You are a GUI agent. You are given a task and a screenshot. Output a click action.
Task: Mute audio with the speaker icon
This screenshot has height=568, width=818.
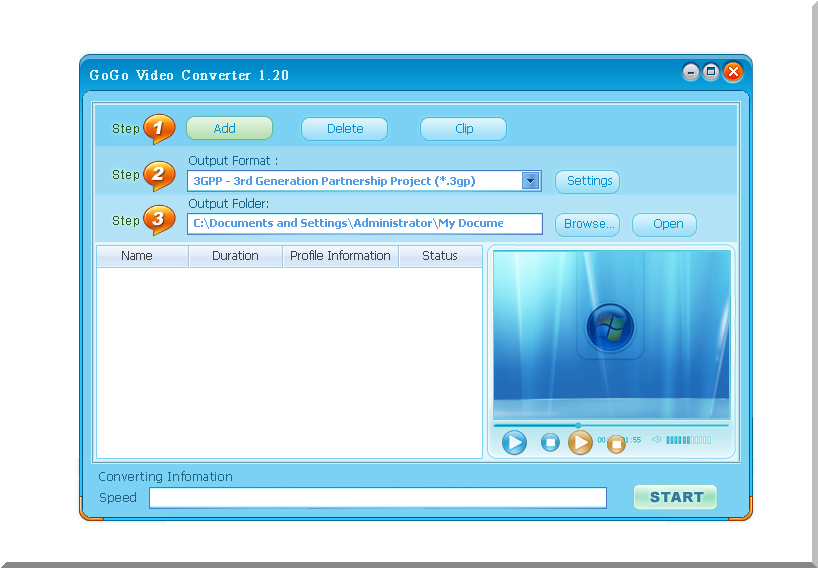pyautogui.click(x=656, y=440)
